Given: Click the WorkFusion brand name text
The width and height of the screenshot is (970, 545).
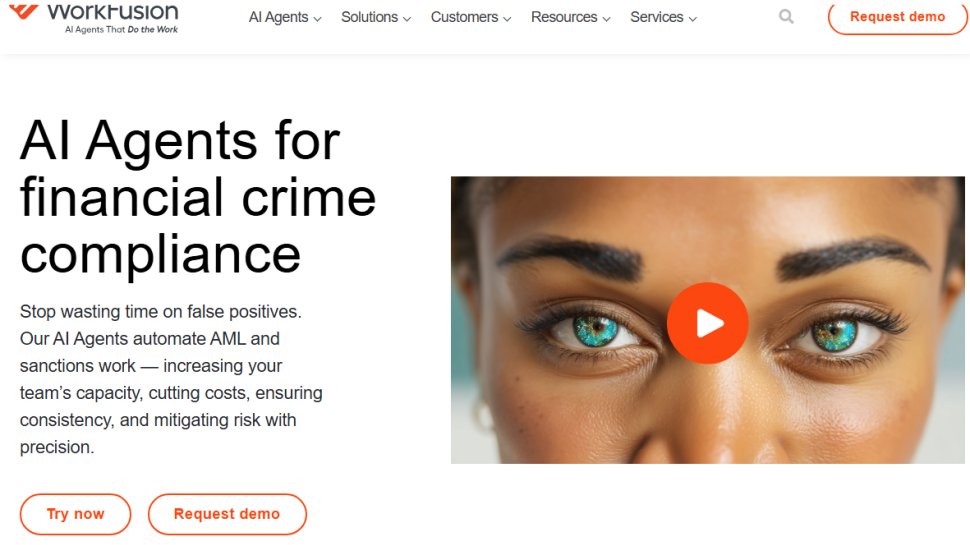Looking at the screenshot, I should pyautogui.click(x=113, y=11).
